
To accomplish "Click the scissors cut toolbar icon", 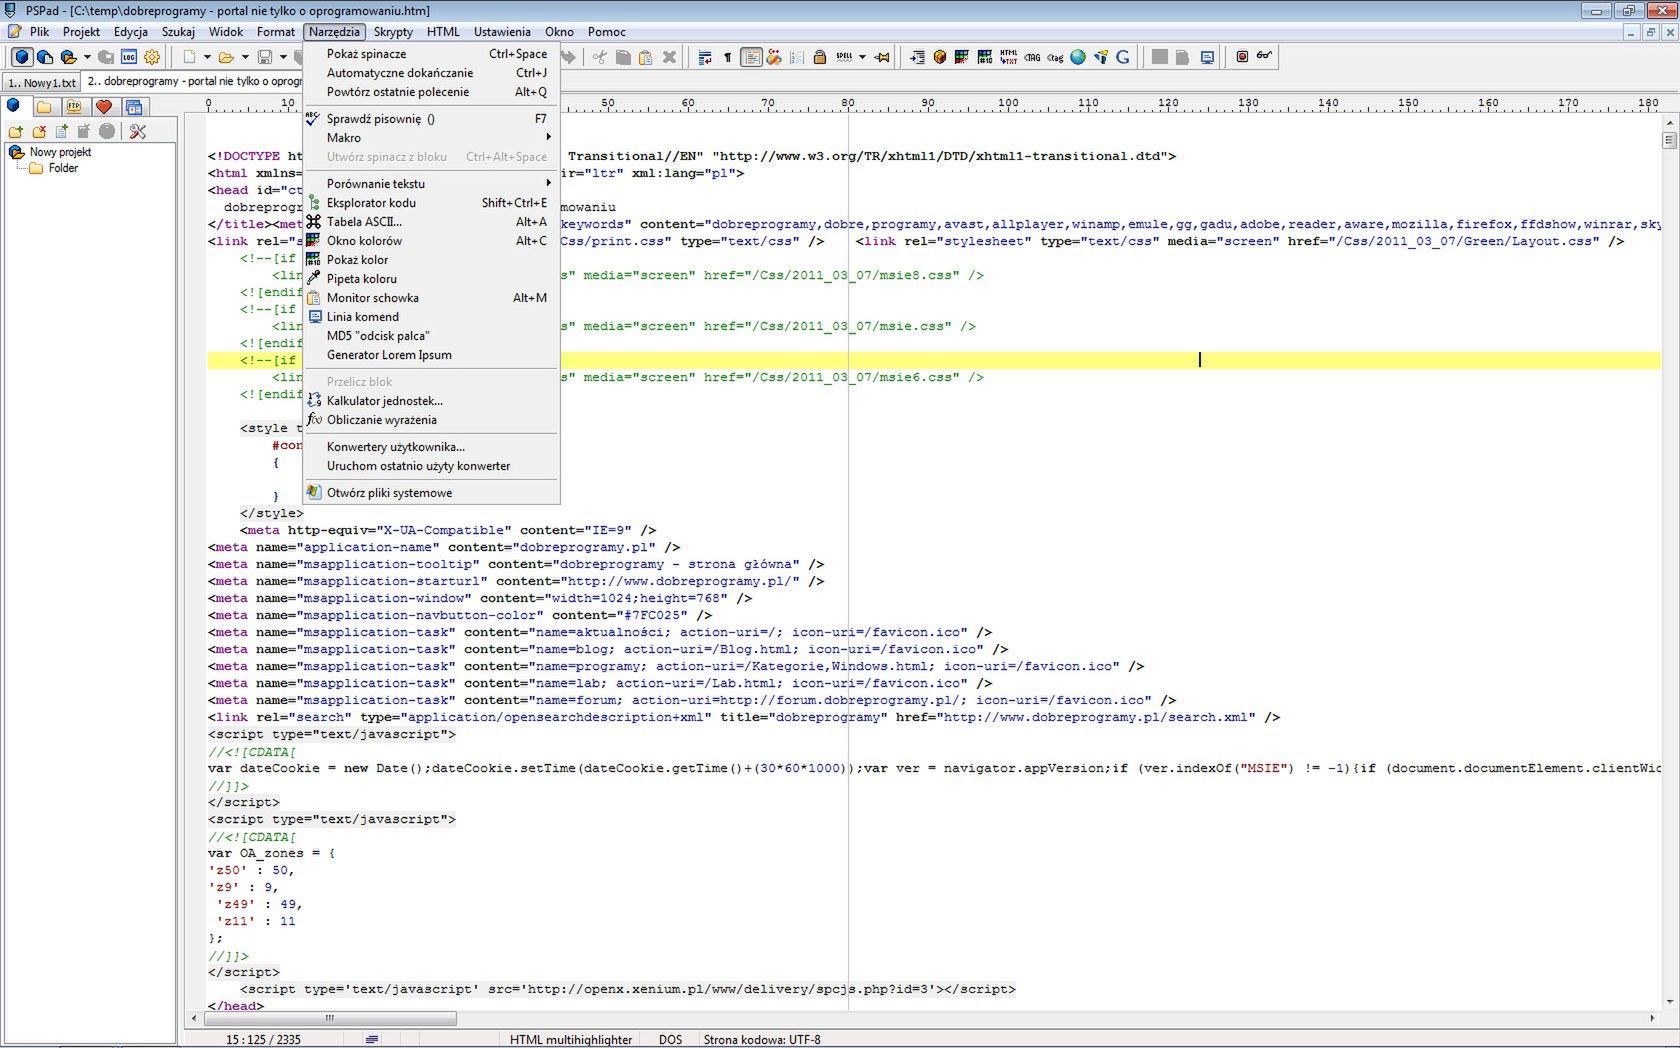I will (x=599, y=57).
